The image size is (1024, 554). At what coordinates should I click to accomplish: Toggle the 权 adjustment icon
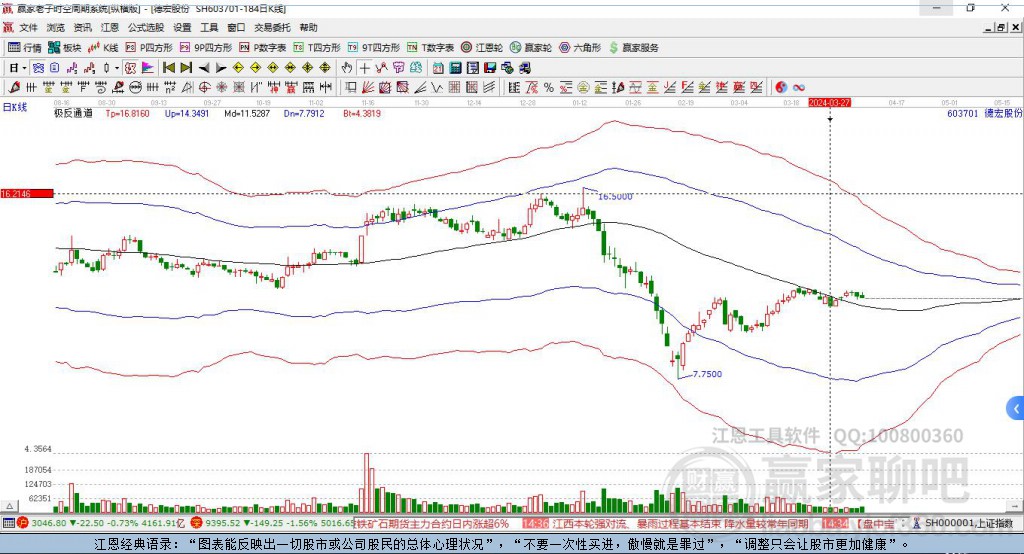tap(131, 68)
